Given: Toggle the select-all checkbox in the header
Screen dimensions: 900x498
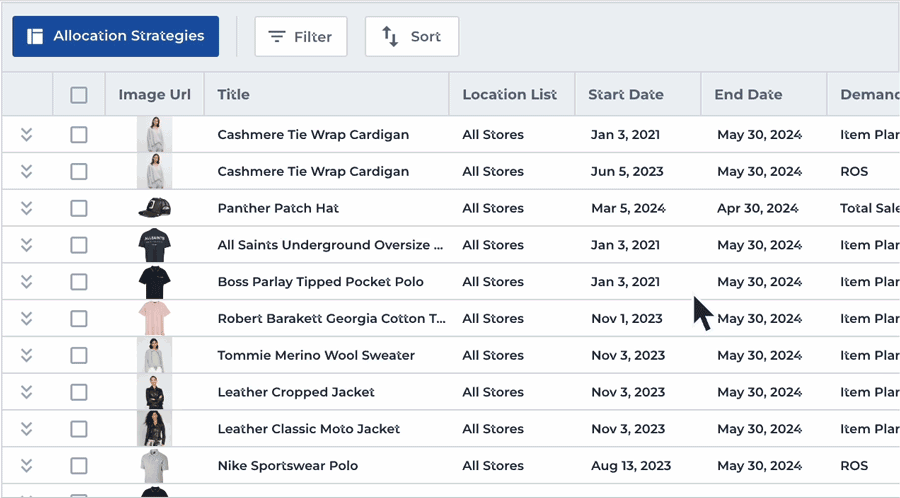Looking at the screenshot, I should click(x=79, y=95).
